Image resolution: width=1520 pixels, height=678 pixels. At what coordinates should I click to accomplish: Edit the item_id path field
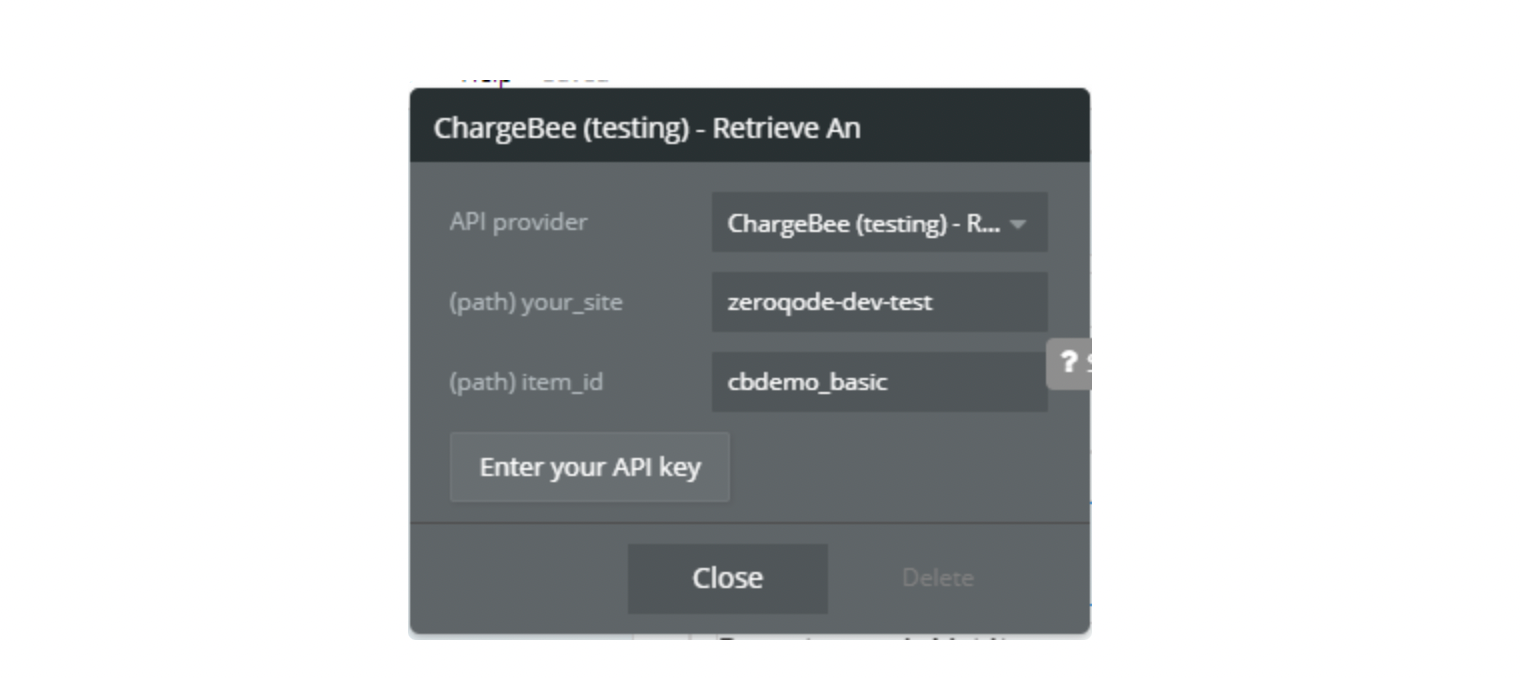tap(879, 382)
